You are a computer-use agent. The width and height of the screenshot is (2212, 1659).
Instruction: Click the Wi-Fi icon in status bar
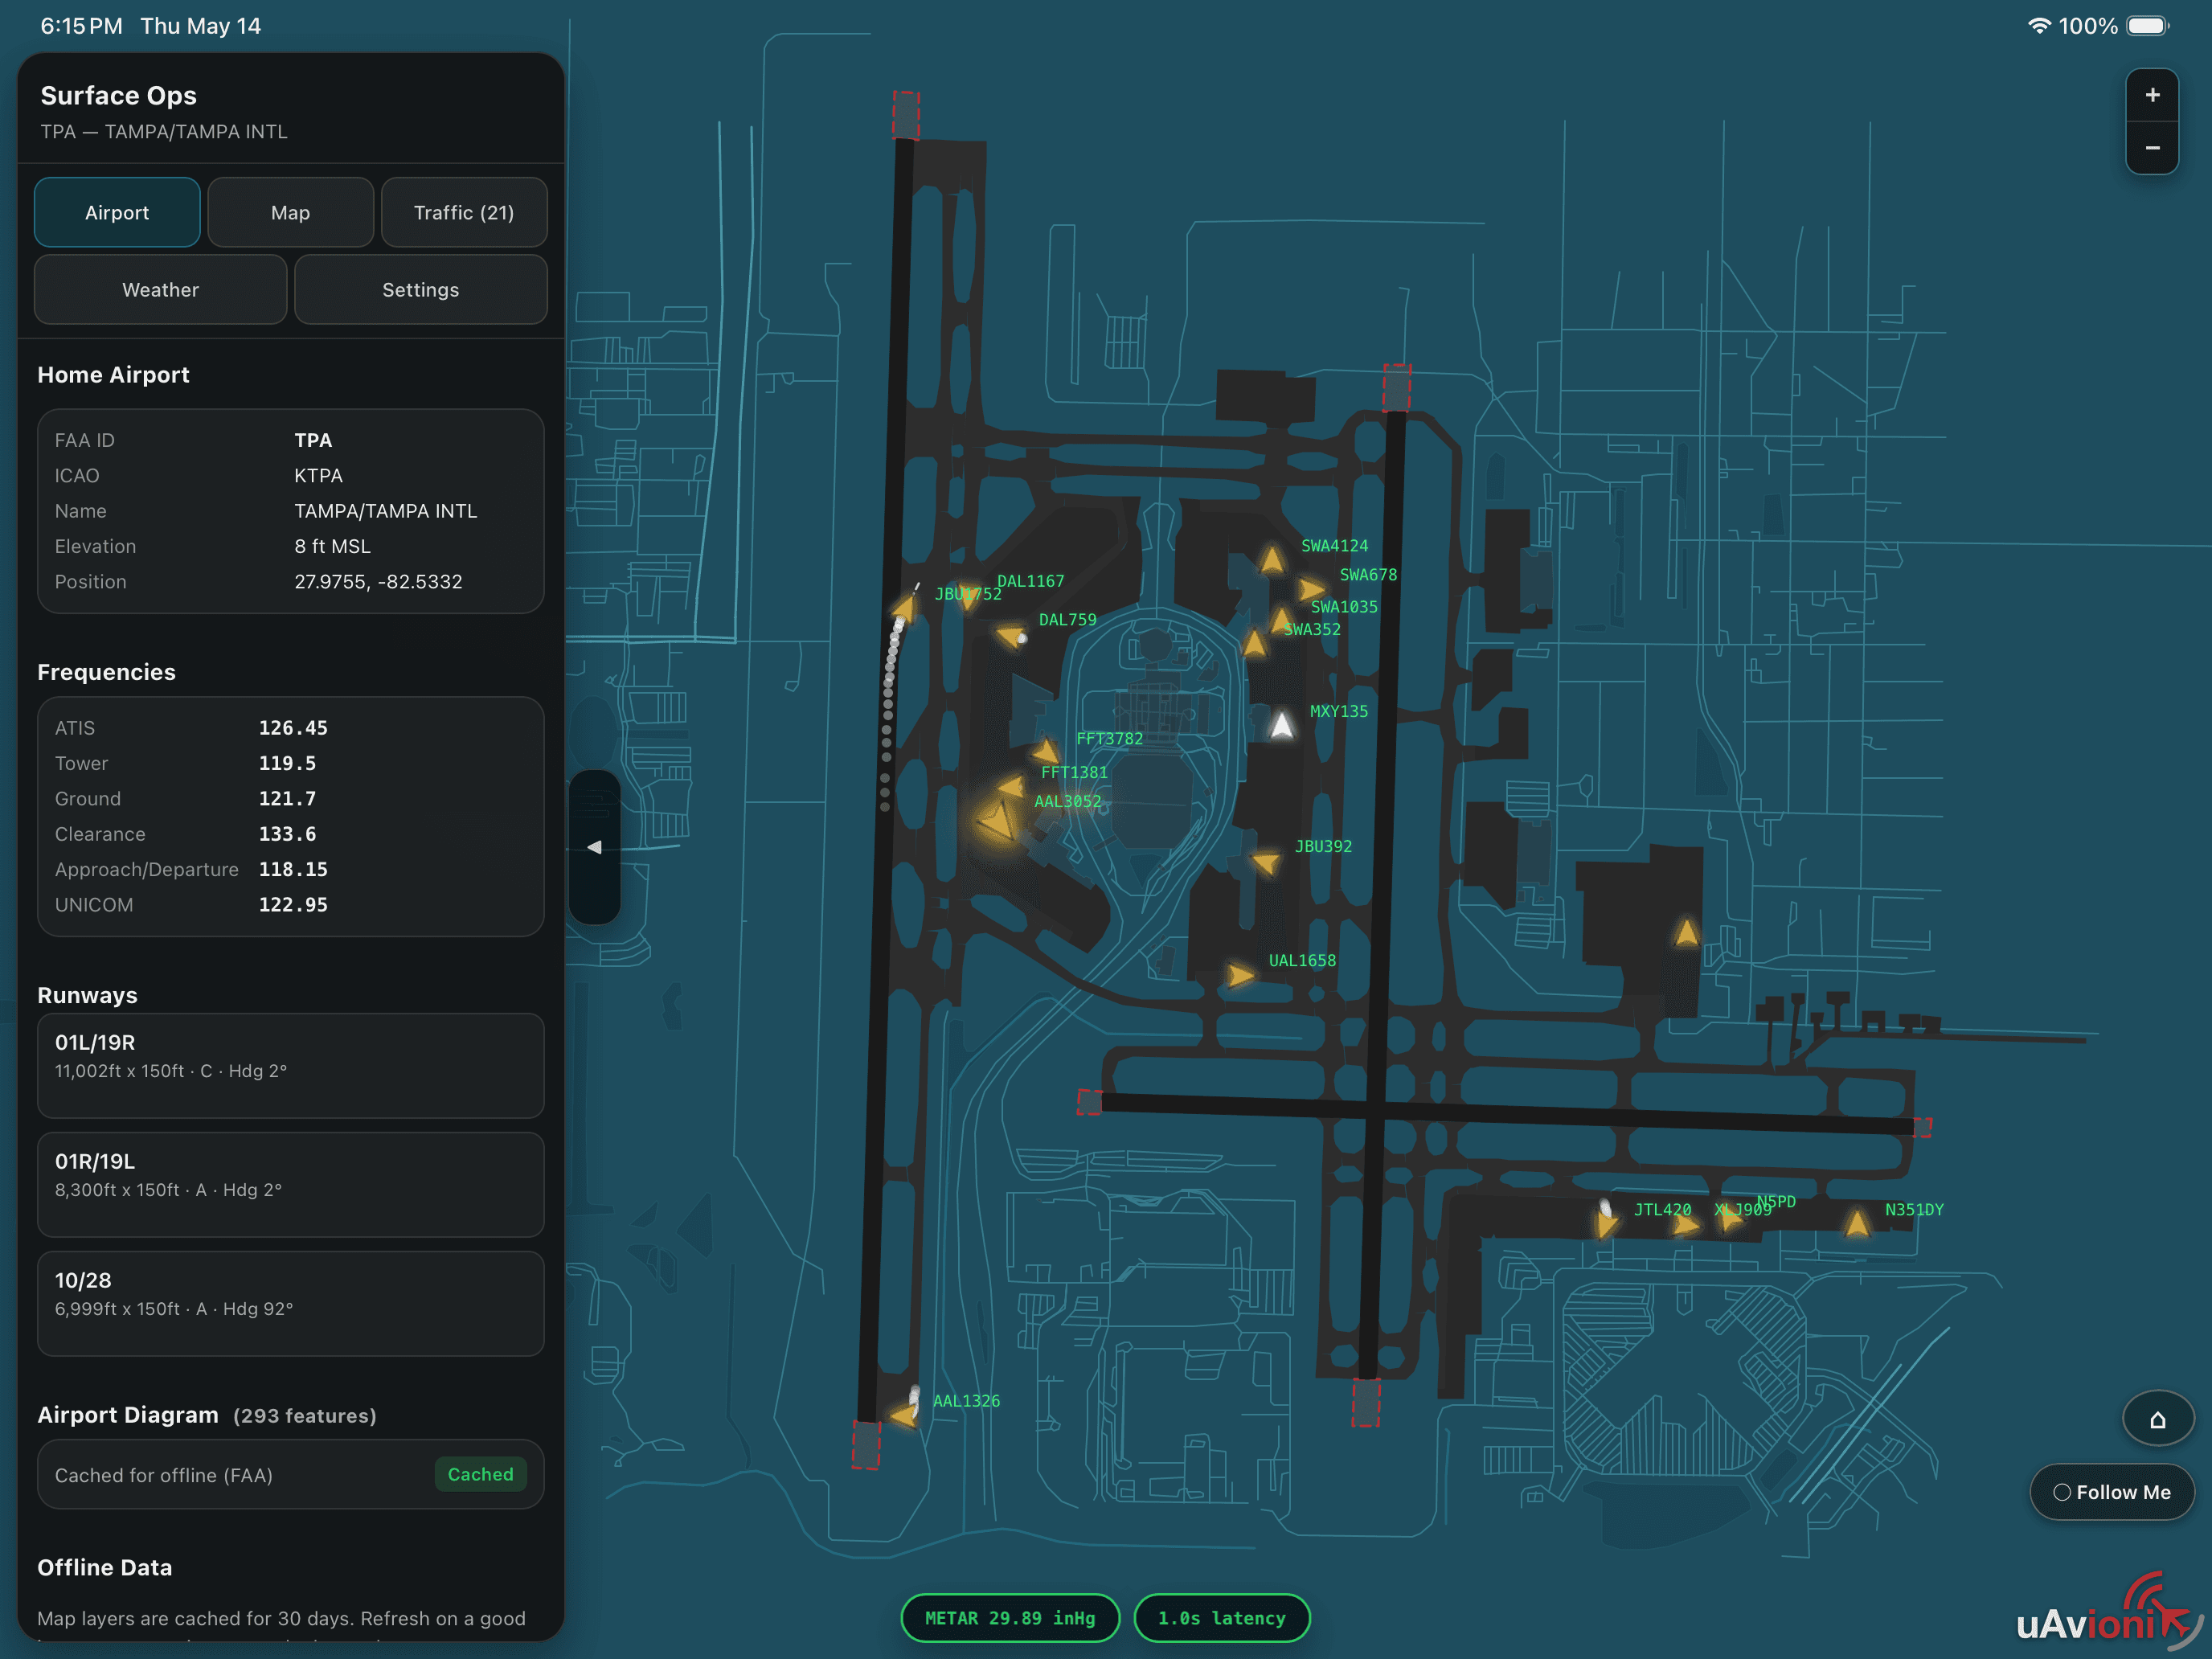(x=2039, y=26)
